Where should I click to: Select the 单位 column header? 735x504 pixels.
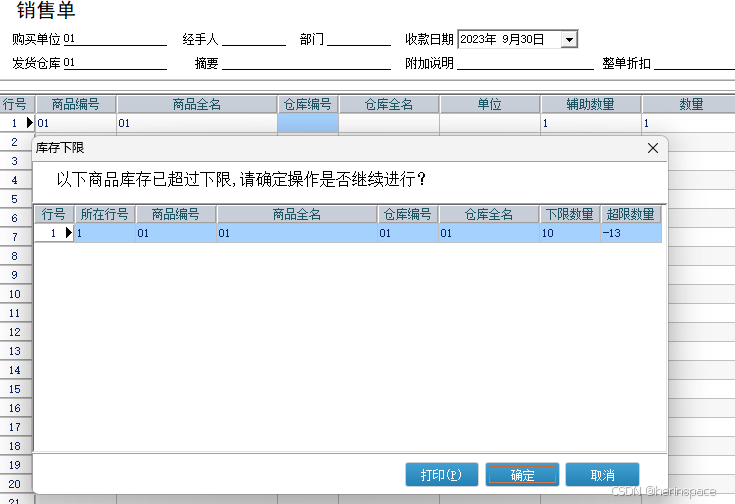tap(490, 104)
